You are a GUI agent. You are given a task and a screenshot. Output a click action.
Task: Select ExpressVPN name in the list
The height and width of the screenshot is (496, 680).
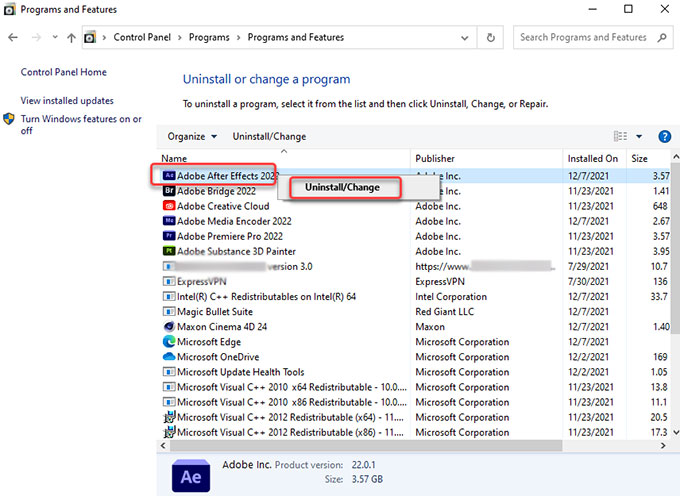[x=202, y=282]
